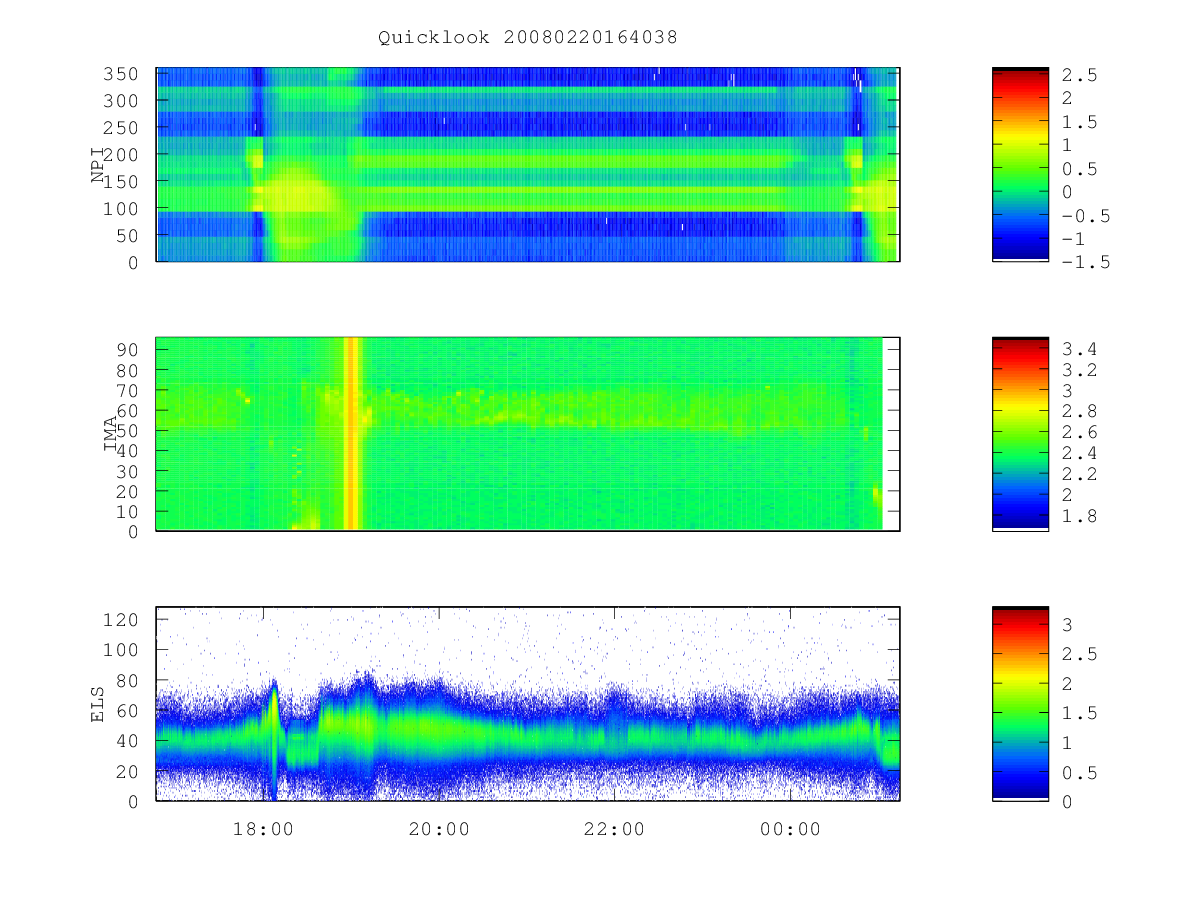This screenshot has height=900, width=1200.
Task: Click the 00:00 time axis label
Action: [790, 829]
